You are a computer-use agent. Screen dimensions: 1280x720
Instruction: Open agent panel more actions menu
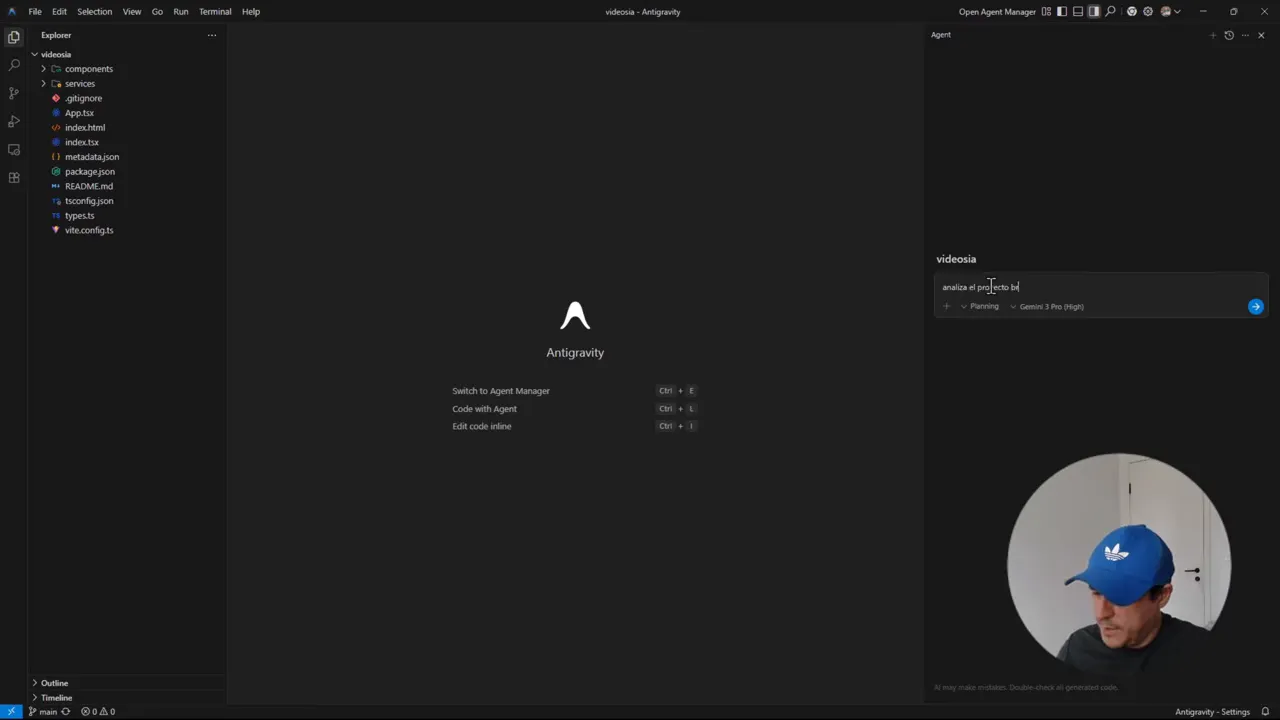coord(1245,35)
